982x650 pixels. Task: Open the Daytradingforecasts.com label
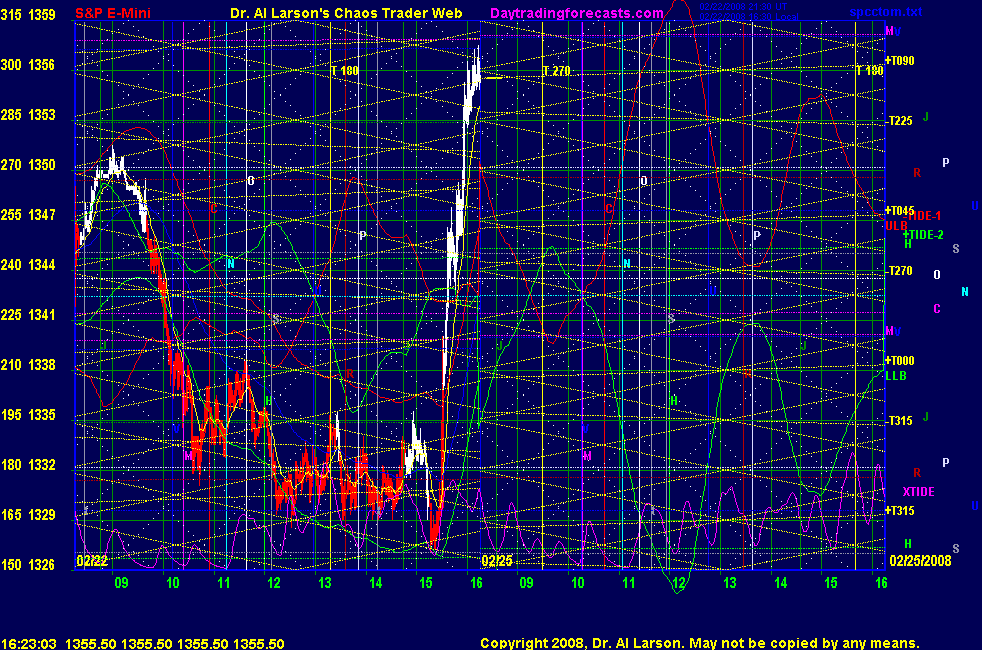[x=577, y=13]
